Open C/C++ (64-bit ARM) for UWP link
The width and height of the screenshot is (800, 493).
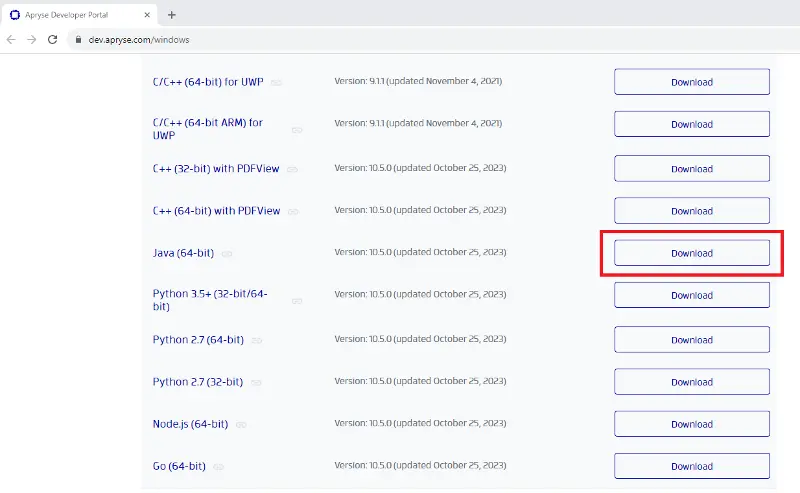(208, 129)
